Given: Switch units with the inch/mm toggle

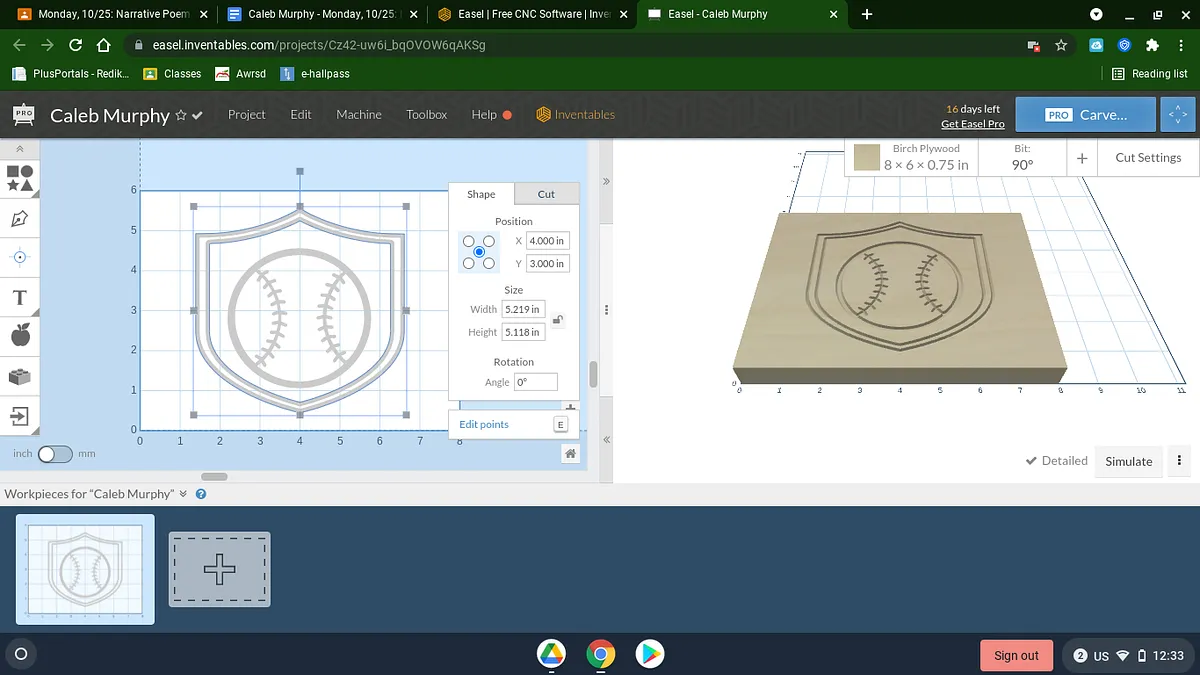Looking at the screenshot, I should (55, 454).
